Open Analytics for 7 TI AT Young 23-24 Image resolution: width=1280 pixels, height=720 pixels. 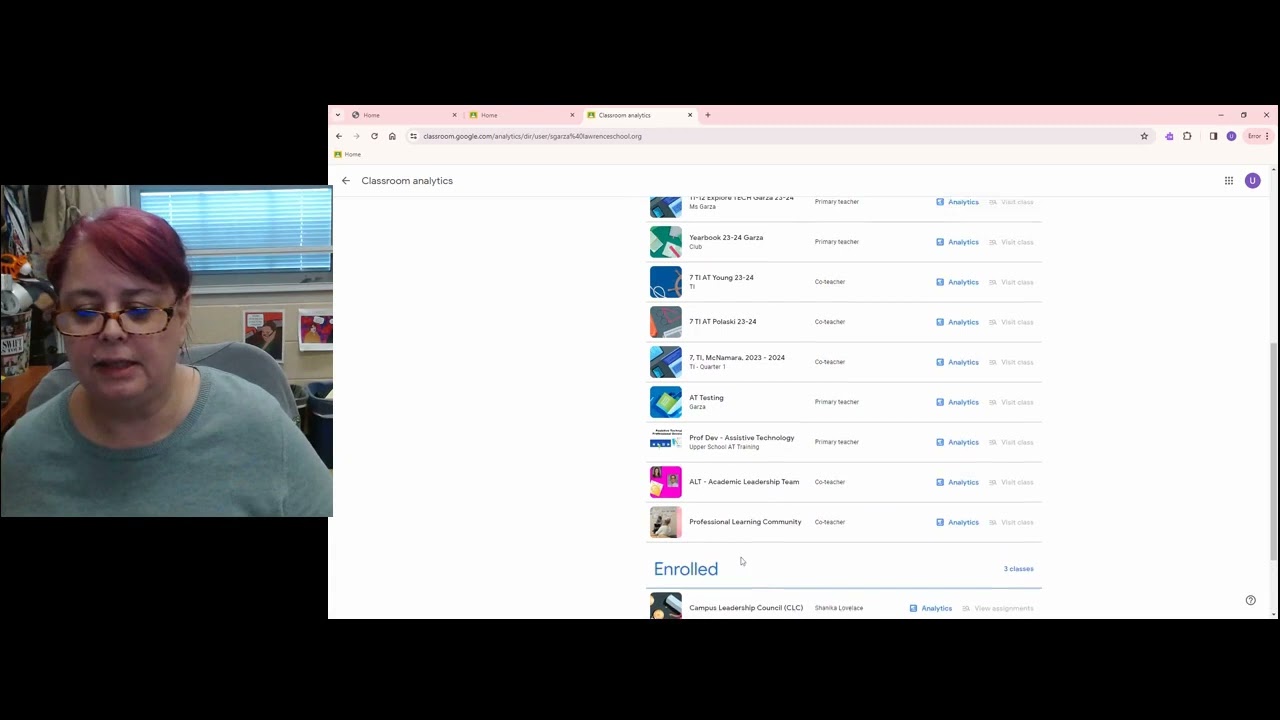pyautogui.click(x=957, y=282)
